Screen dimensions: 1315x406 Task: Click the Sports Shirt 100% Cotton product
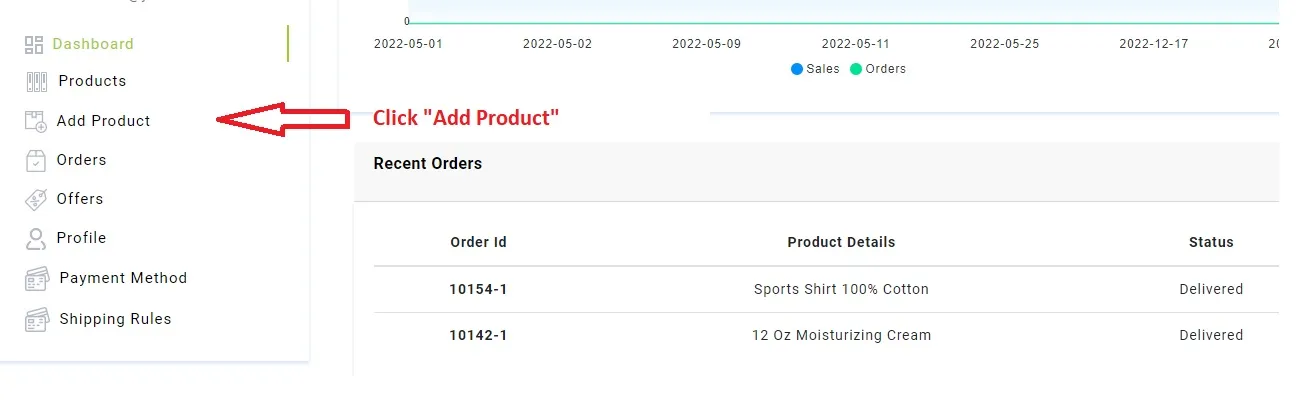[841, 289]
